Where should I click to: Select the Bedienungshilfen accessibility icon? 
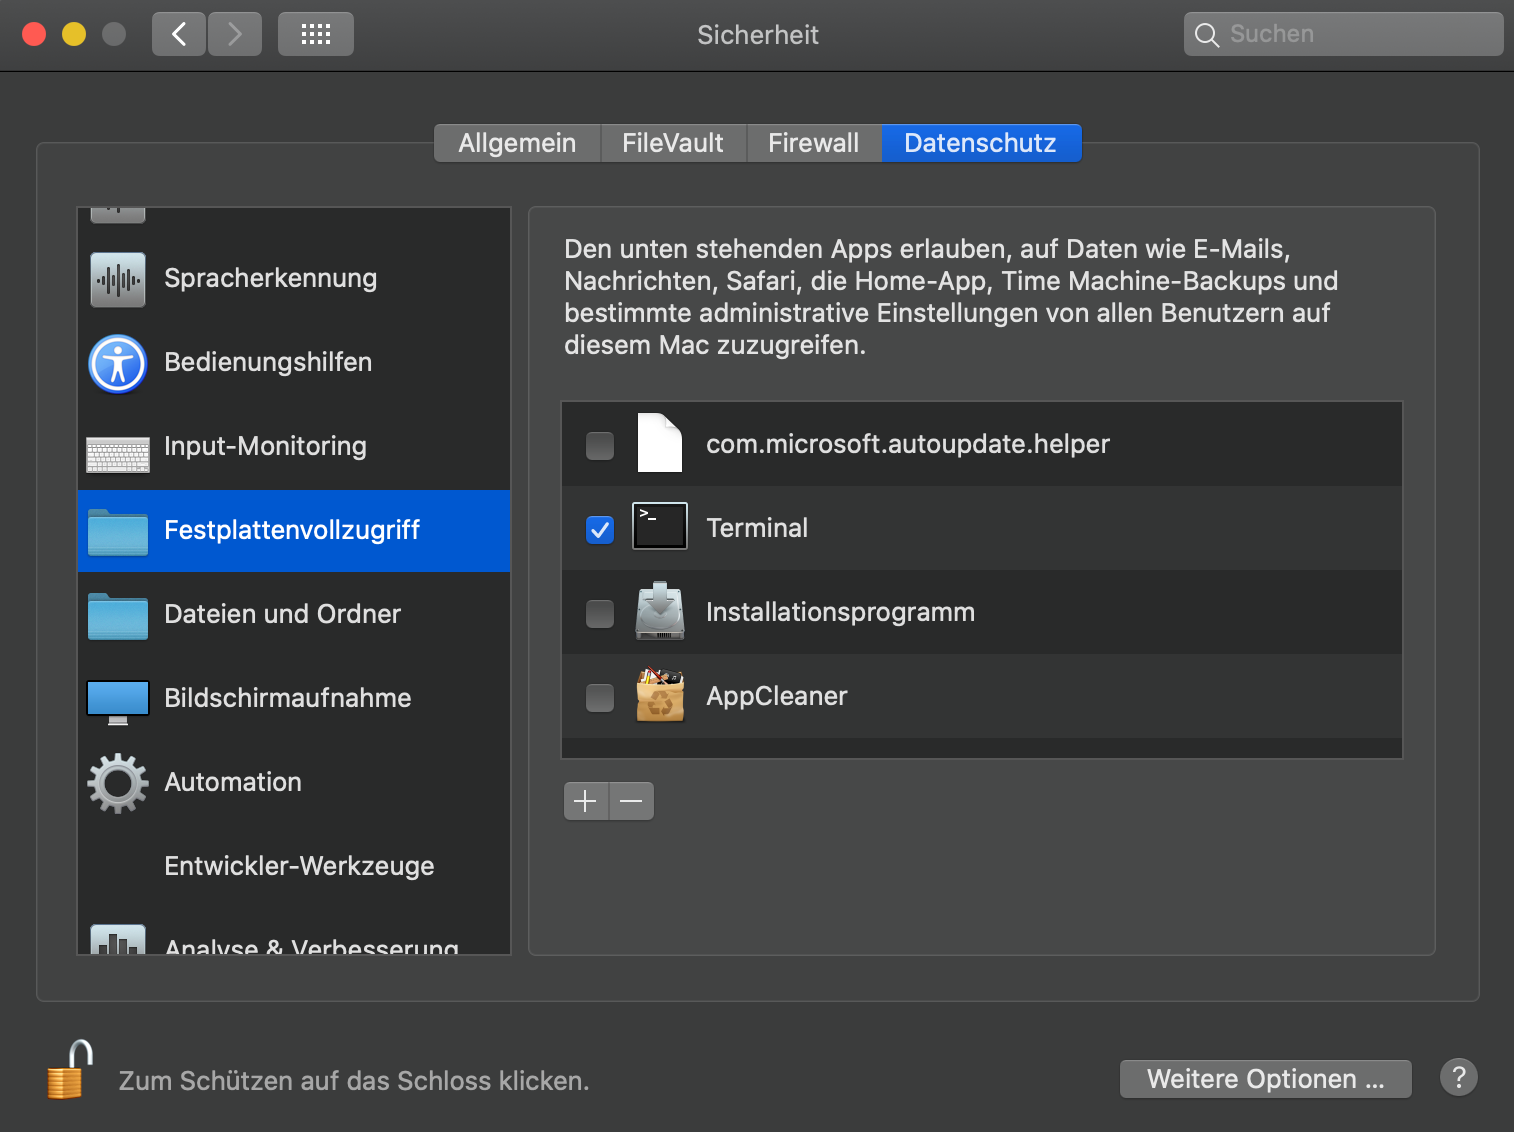[x=118, y=363]
